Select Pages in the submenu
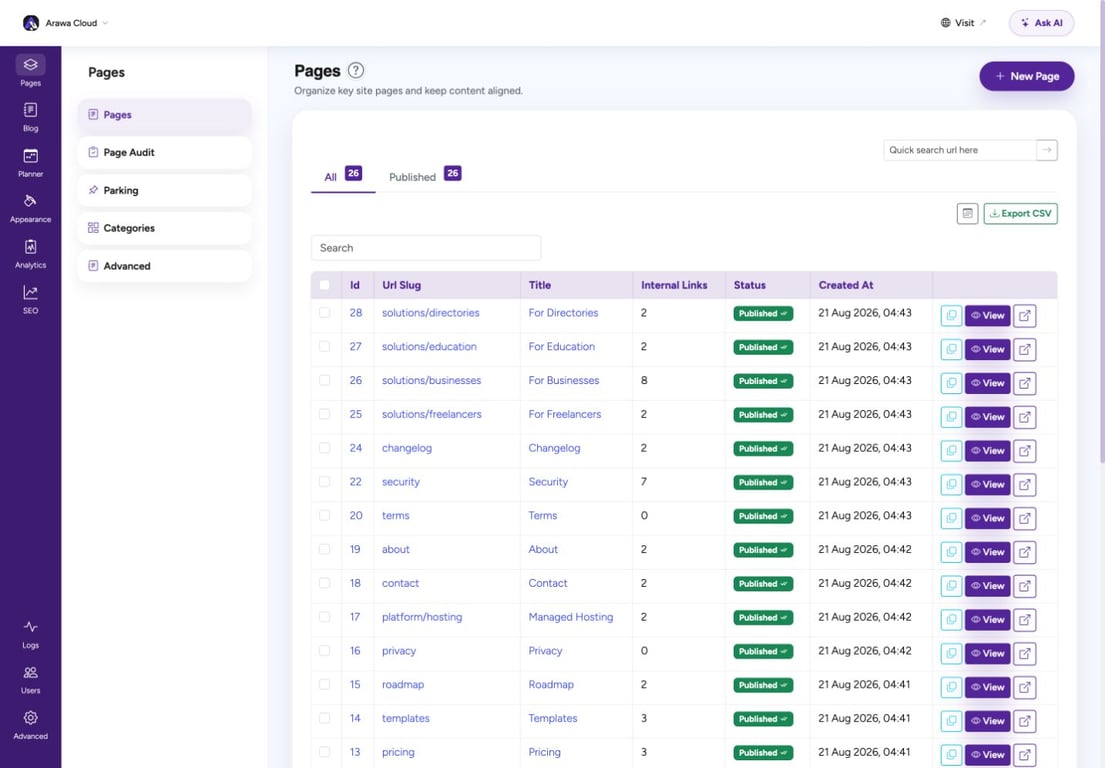 [164, 115]
